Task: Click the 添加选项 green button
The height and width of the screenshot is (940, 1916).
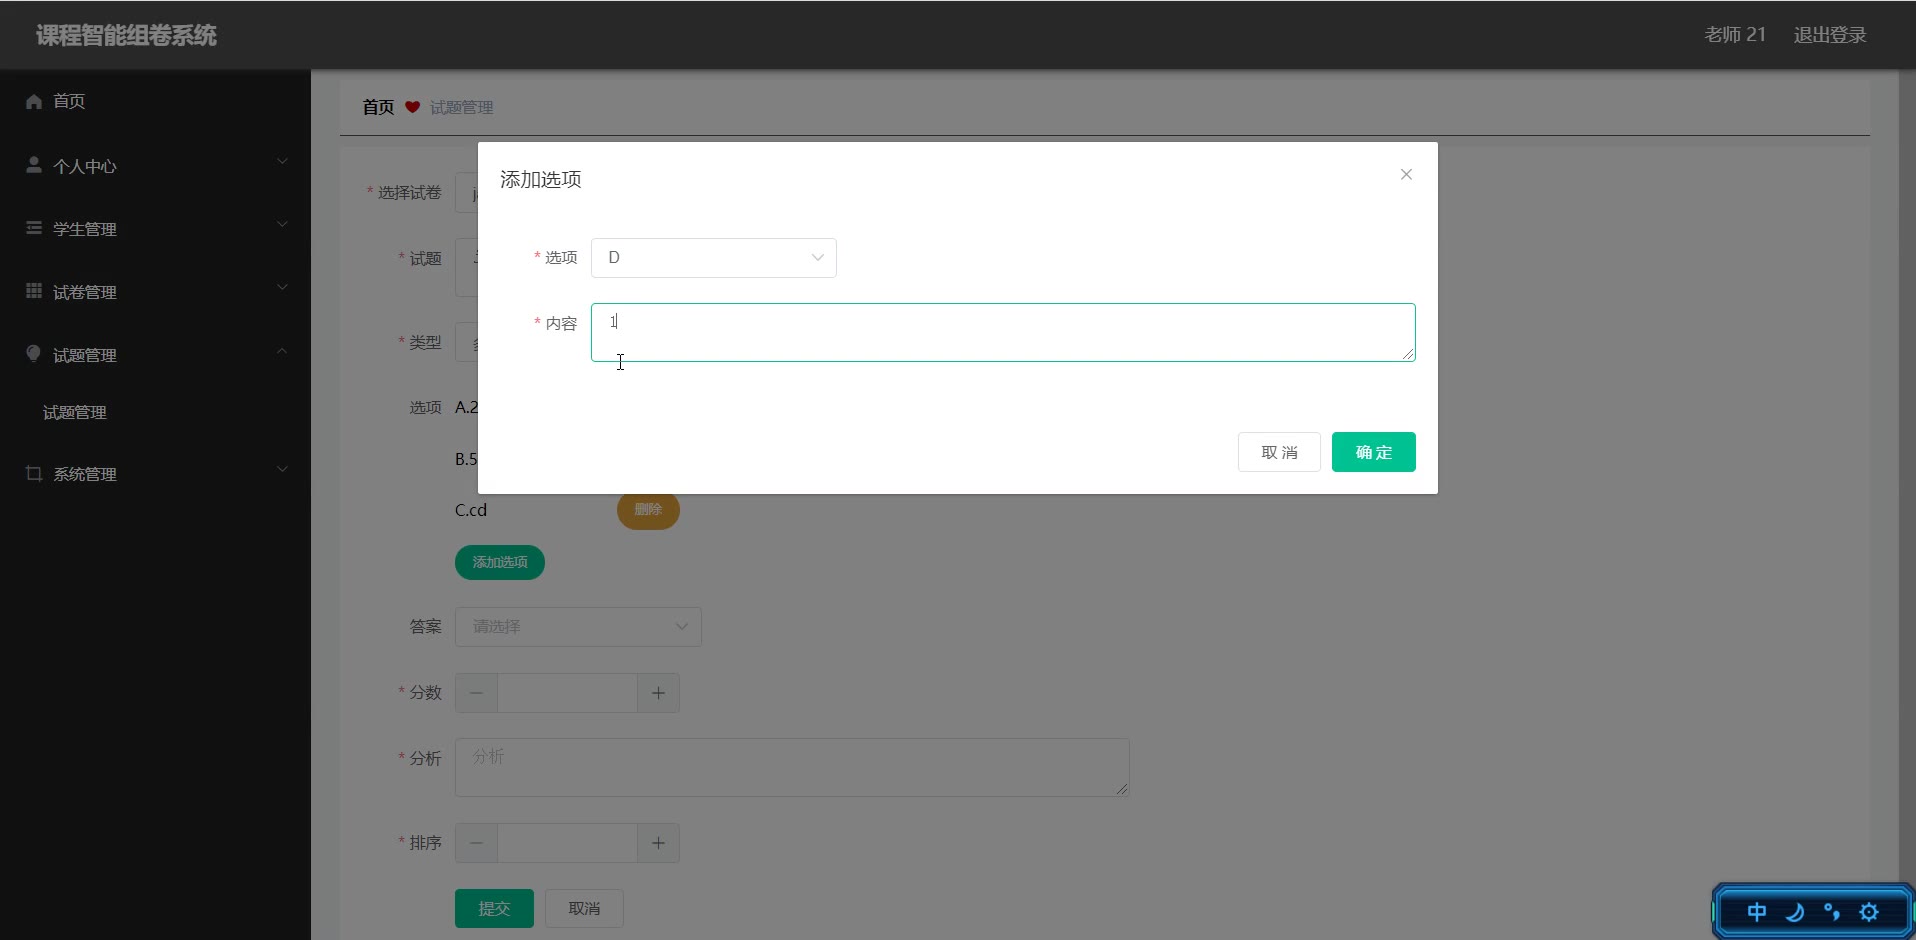Action: (500, 562)
